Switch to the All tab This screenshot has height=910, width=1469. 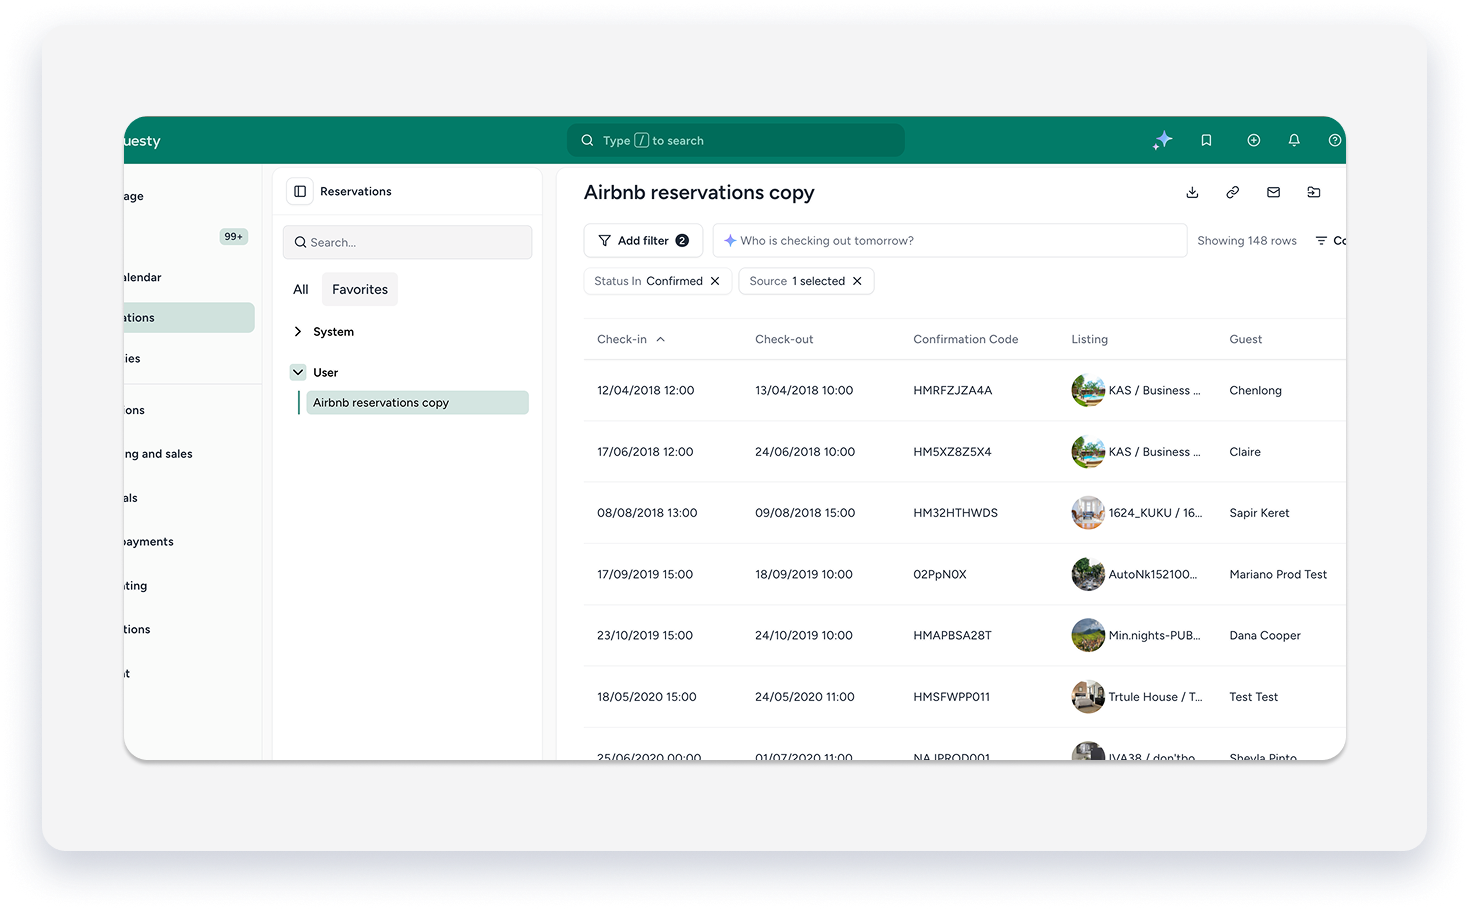[x=301, y=289]
